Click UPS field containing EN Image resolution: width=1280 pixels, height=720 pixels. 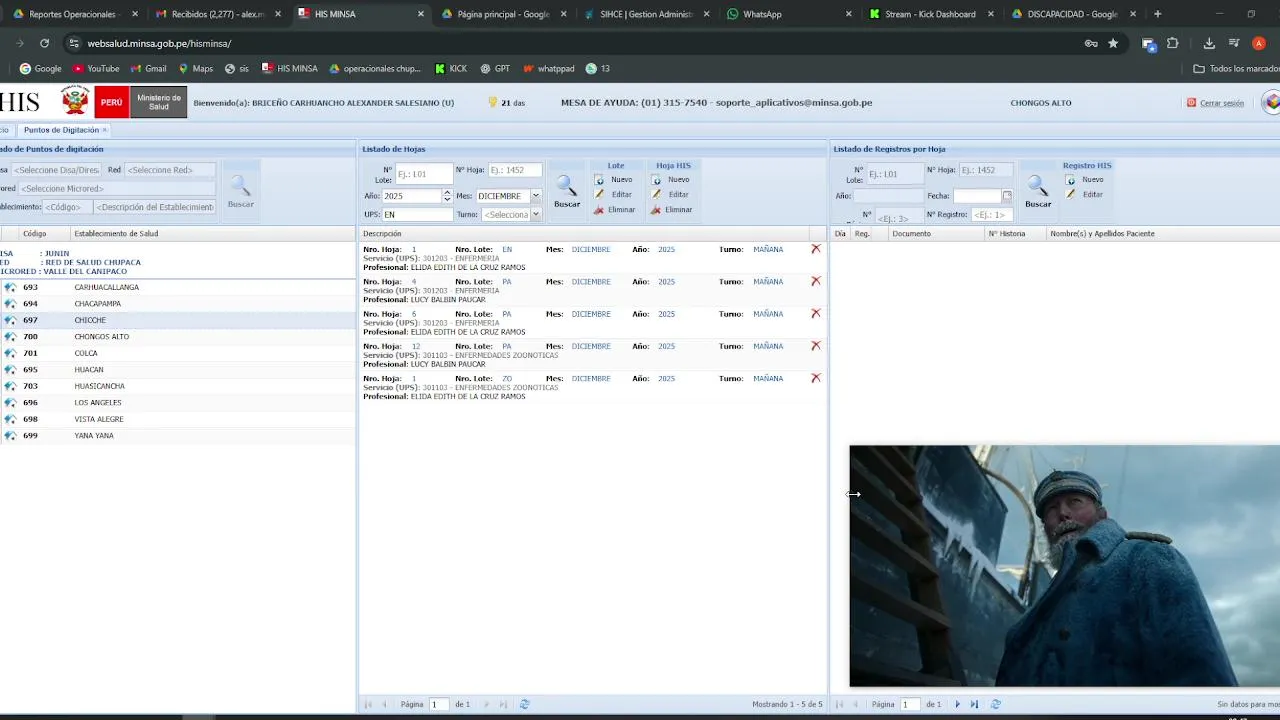coord(417,214)
